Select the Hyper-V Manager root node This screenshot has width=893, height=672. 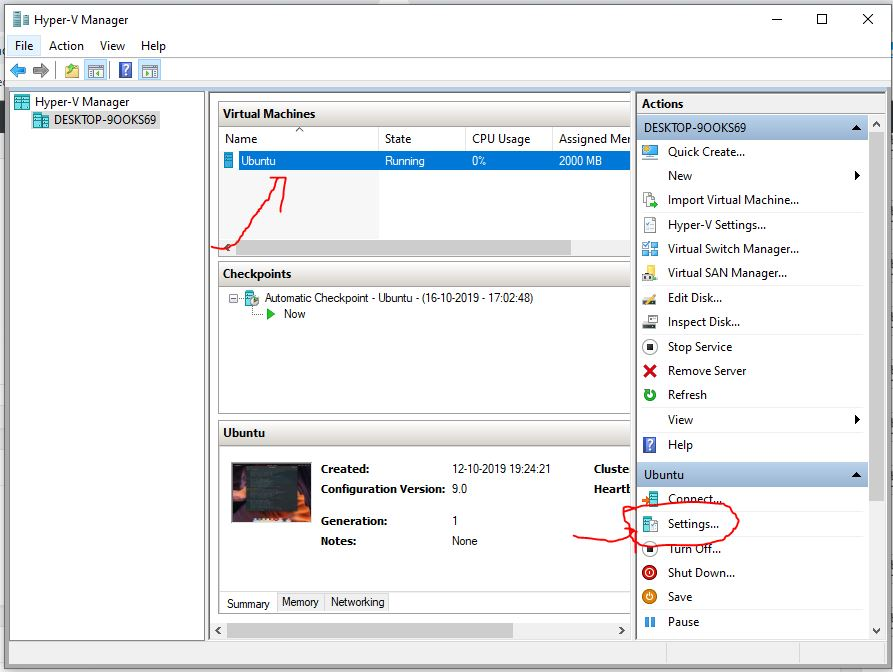coord(82,102)
